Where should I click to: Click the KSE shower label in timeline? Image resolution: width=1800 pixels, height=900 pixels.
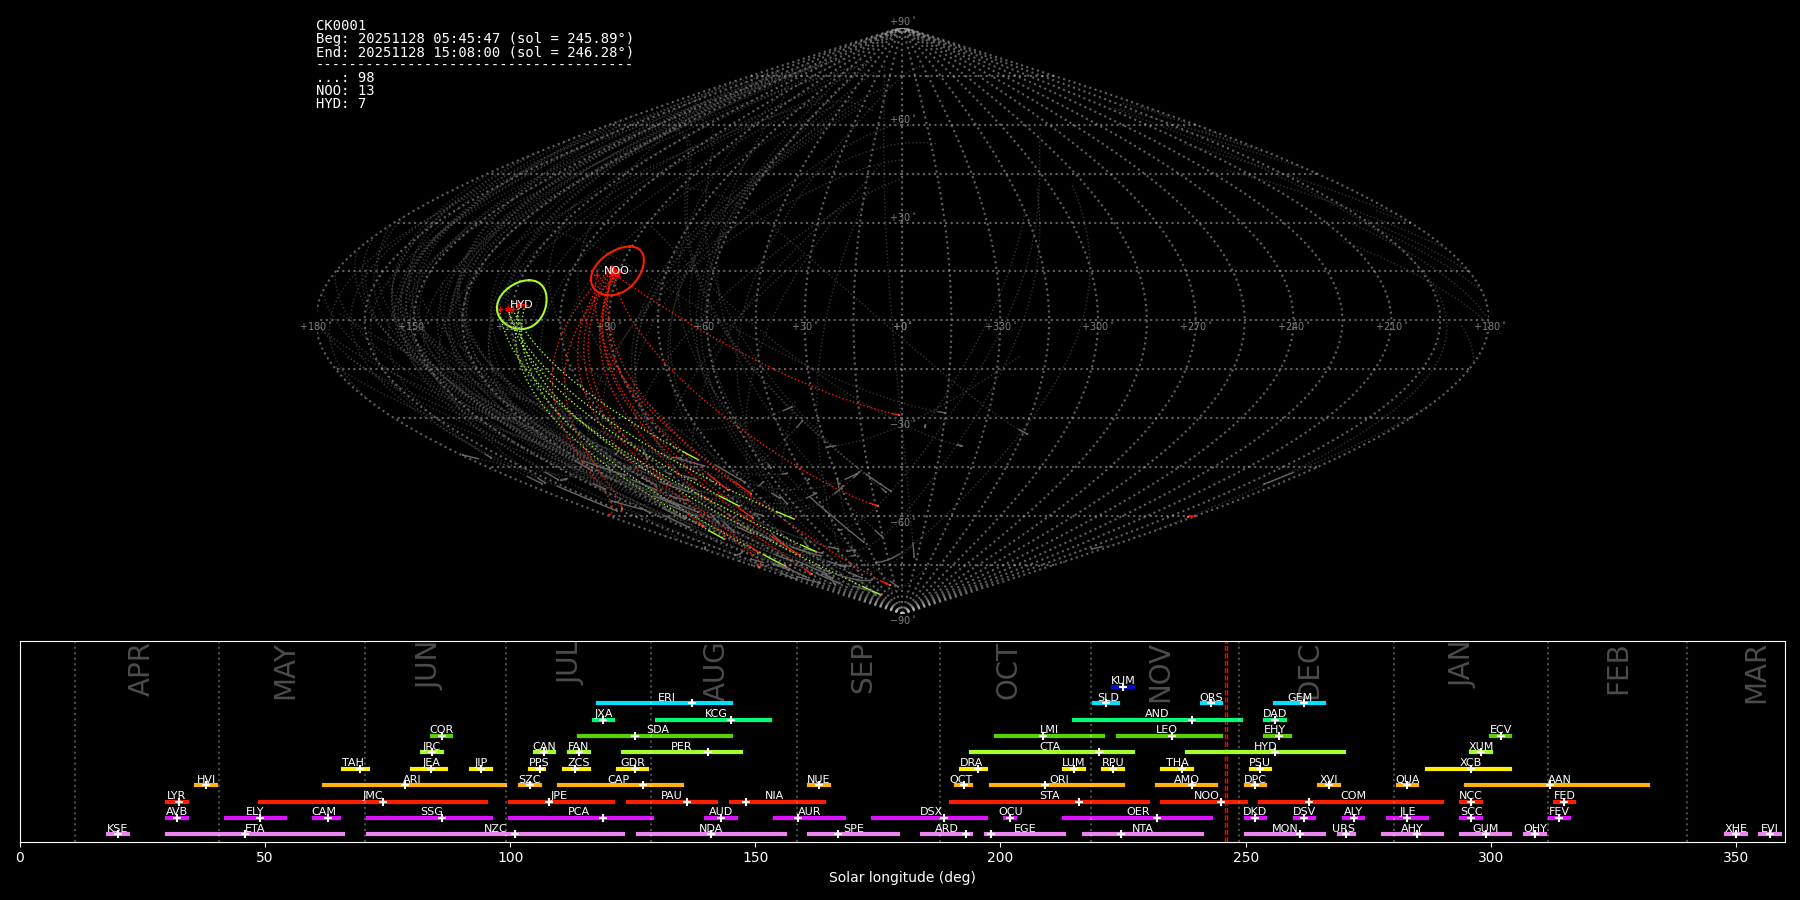point(117,829)
